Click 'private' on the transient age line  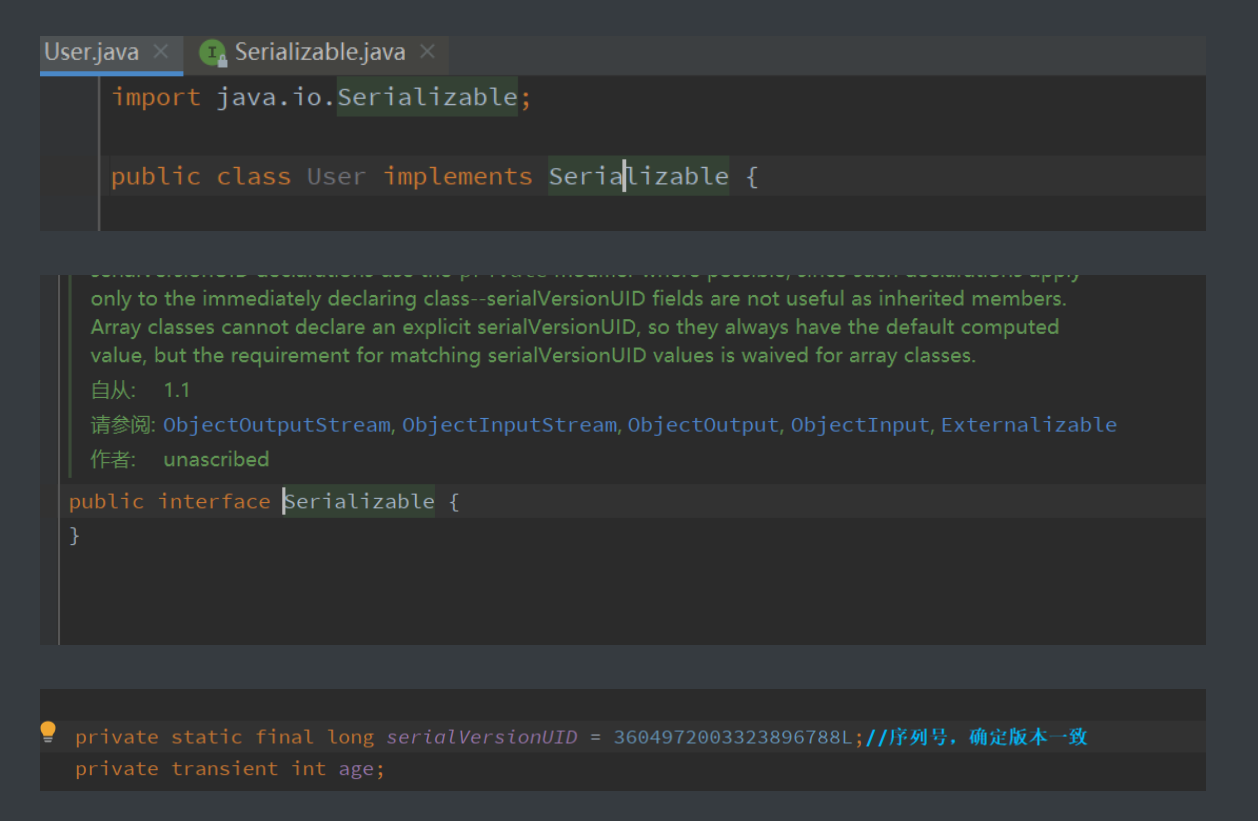tap(117, 769)
